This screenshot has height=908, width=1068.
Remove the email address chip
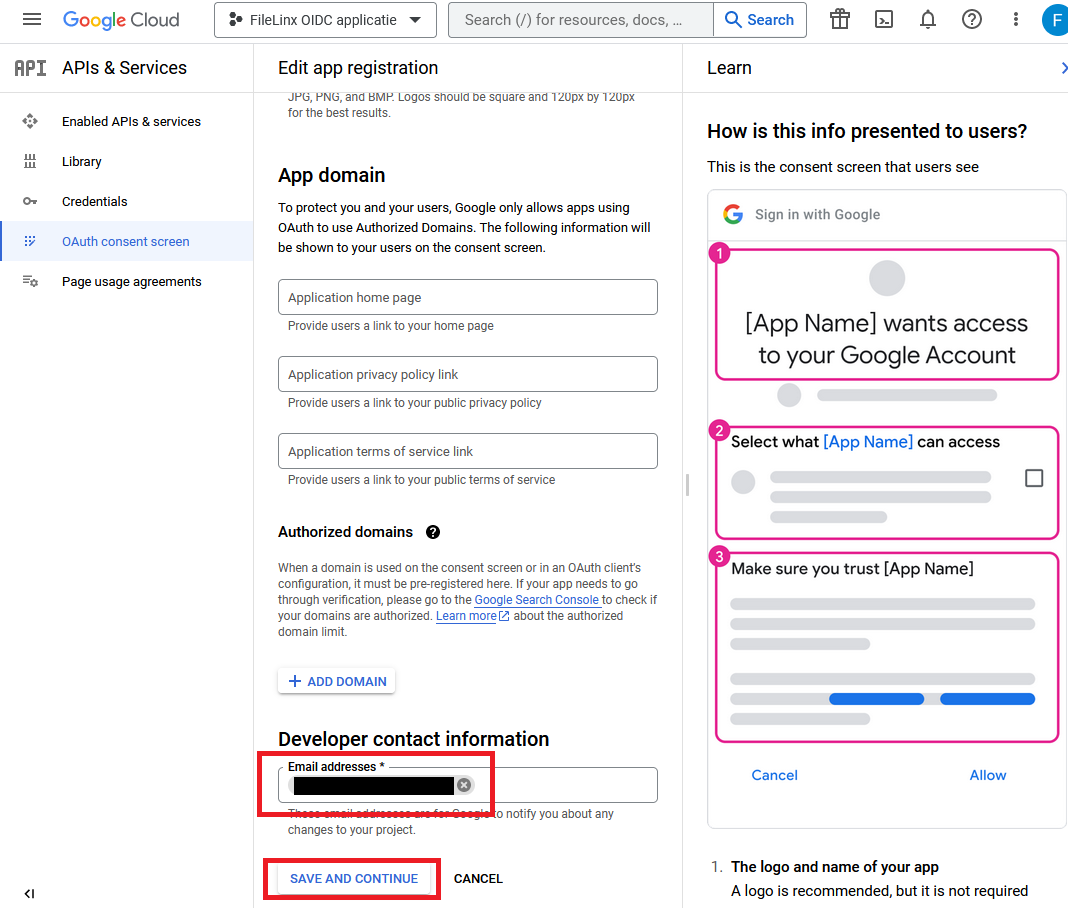[464, 785]
